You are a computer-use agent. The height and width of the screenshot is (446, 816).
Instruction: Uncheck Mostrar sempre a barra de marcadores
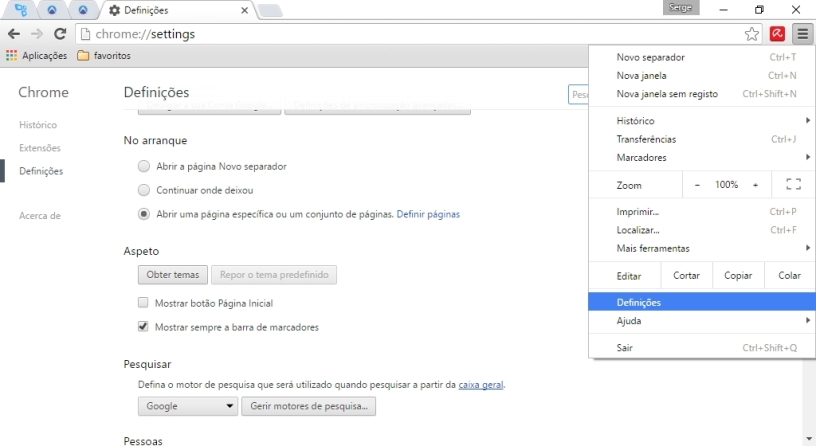pyautogui.click(x=143, y=327)
